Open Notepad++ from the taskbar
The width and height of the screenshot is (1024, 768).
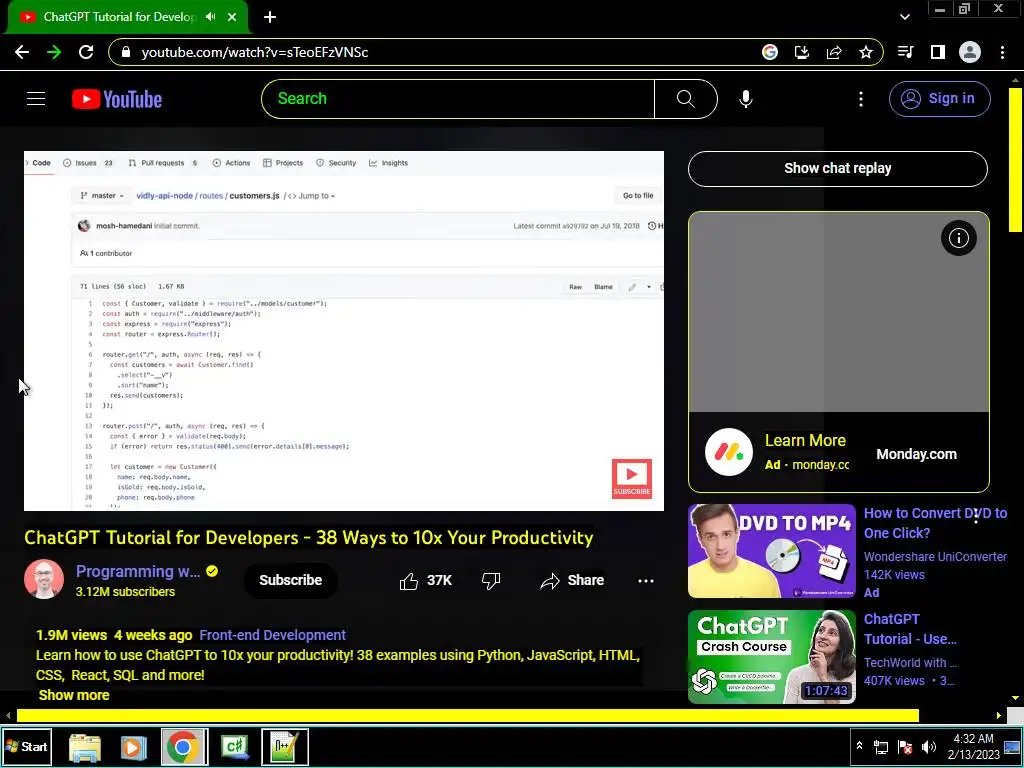point(285,747)
